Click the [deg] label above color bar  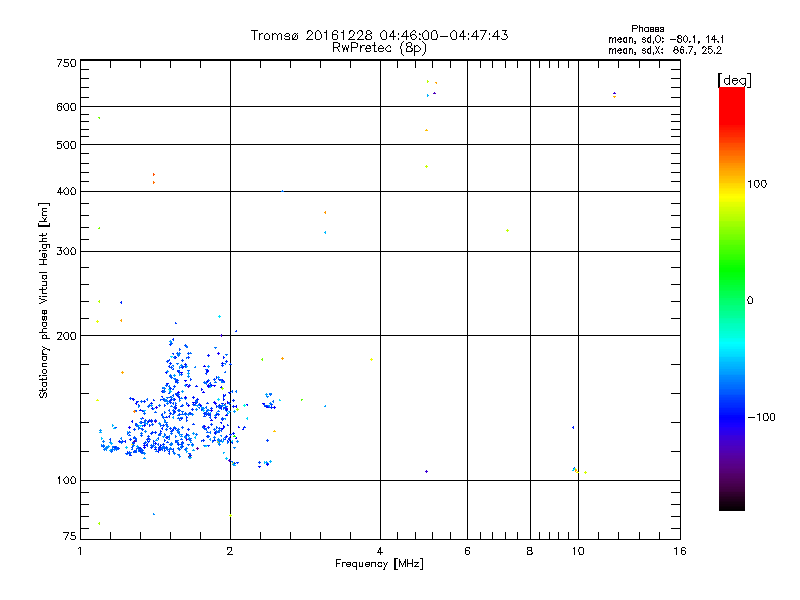(734, 80)
